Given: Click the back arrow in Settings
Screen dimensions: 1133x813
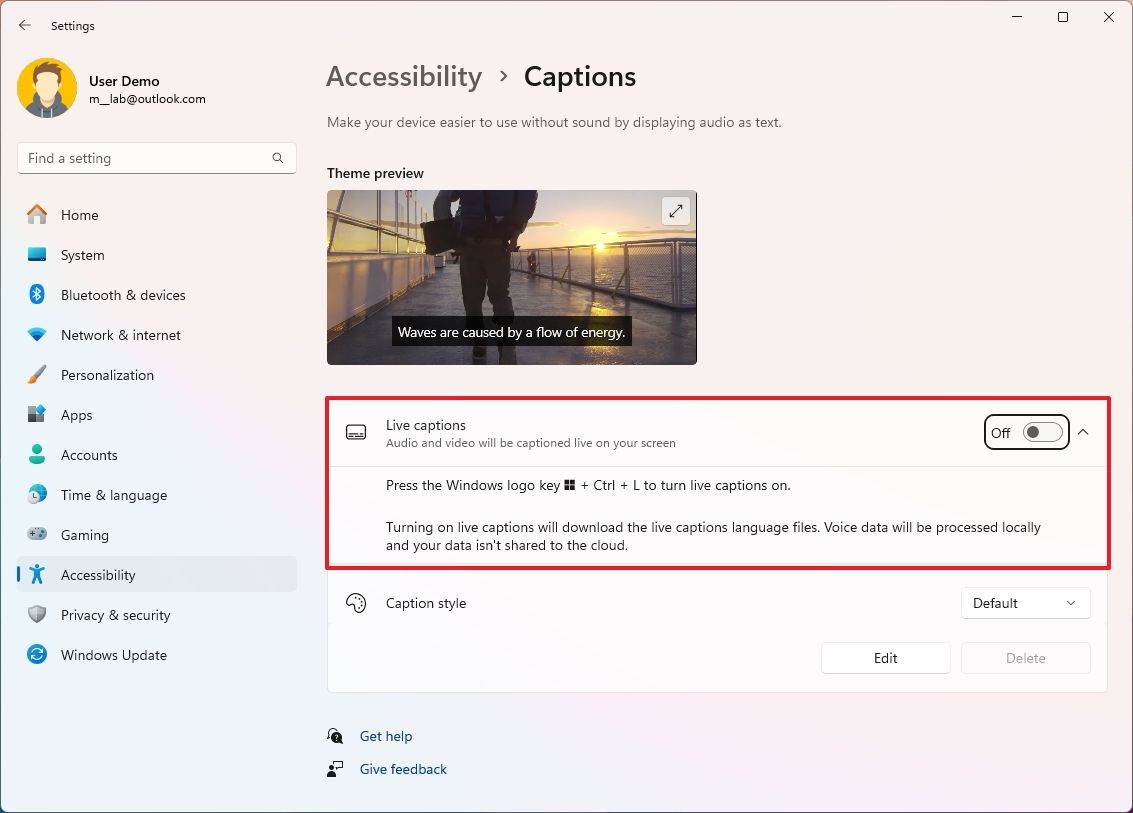Looking at the screenshot, I should tap(25, 25).
